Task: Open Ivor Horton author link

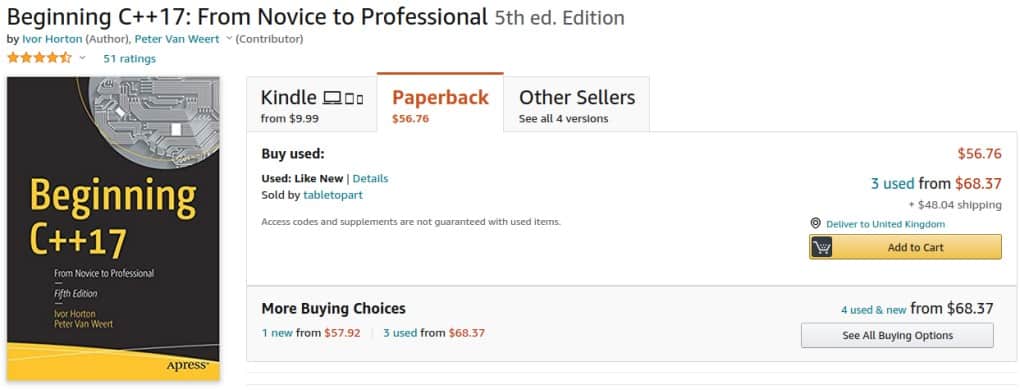Action: [52, 39]
